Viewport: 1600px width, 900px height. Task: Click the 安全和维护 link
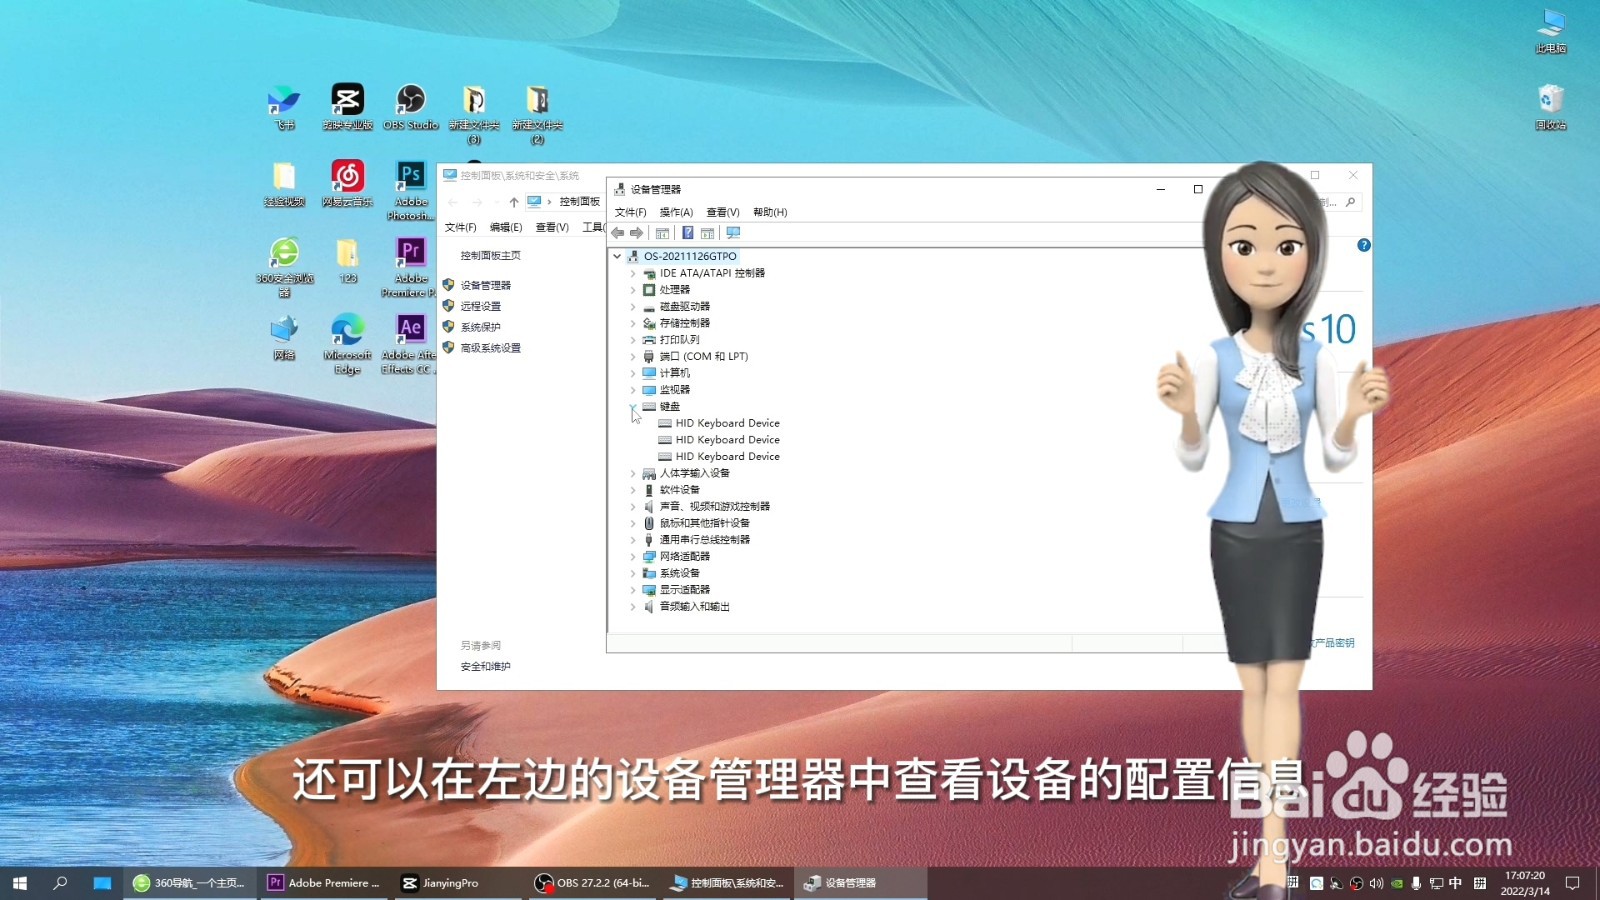point(486,666)
